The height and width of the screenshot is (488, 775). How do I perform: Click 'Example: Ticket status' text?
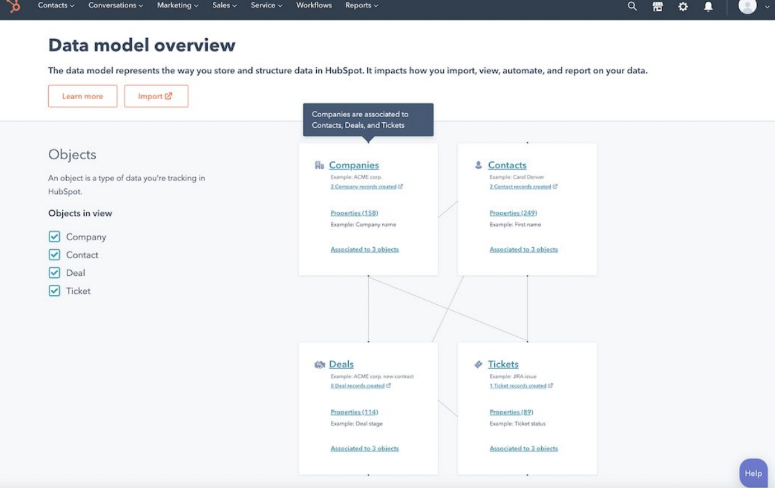coord(517,424)
